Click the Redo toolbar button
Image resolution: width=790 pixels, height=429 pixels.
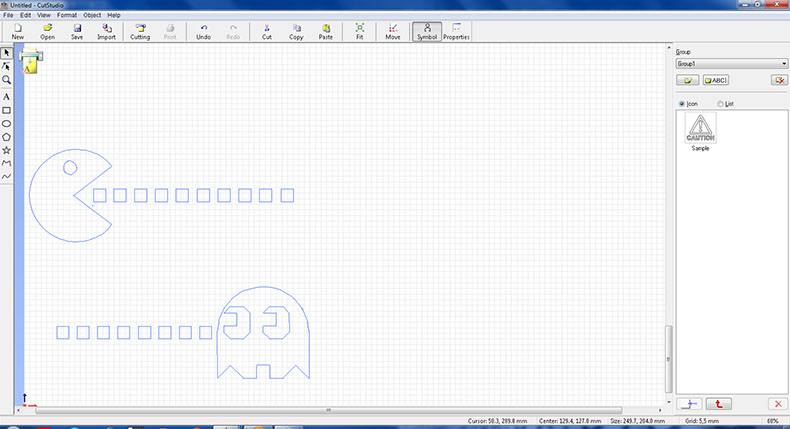tap(233, 31)
